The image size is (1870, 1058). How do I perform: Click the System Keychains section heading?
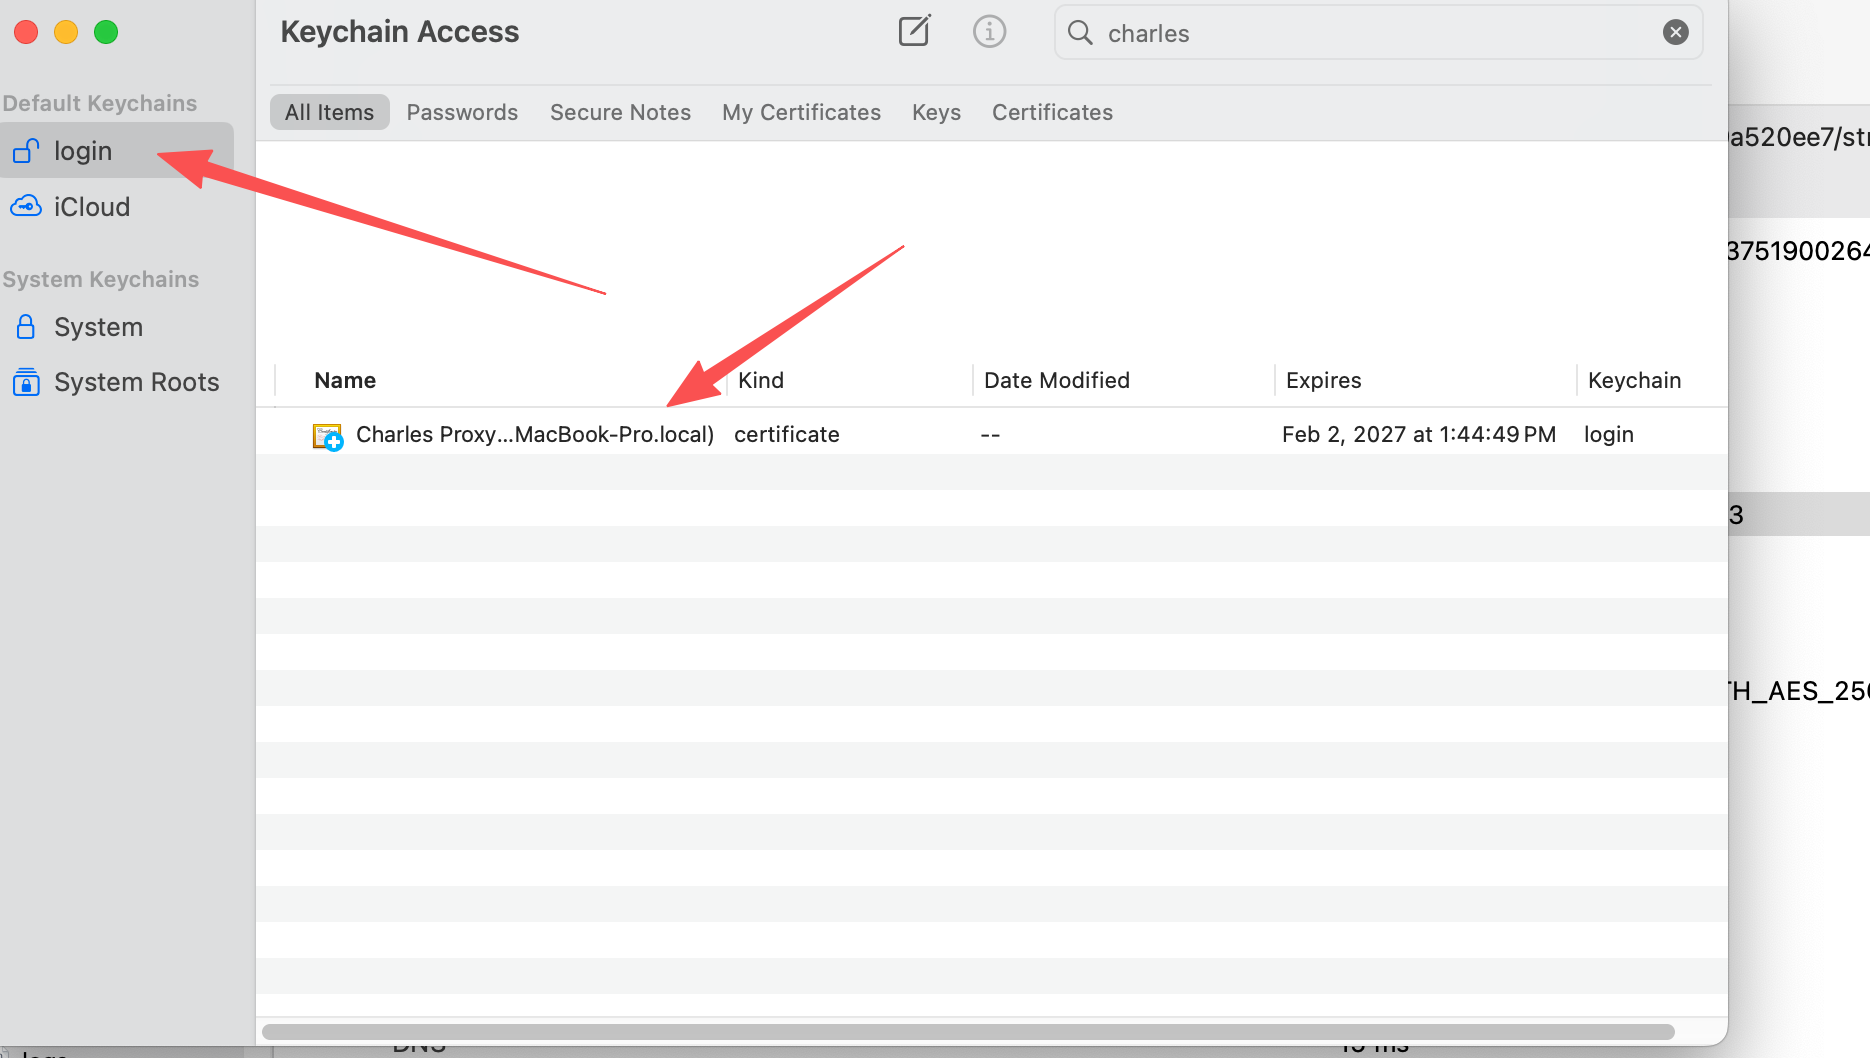pyautogui.click(x=100, y=279)
